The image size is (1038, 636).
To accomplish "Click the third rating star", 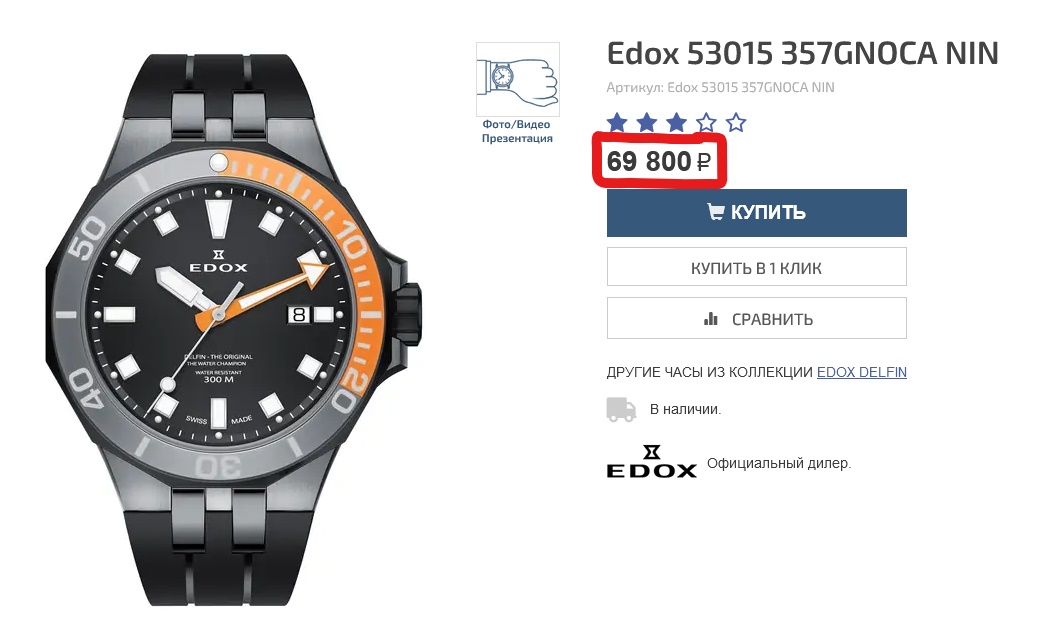I will [x=677, y=122].
